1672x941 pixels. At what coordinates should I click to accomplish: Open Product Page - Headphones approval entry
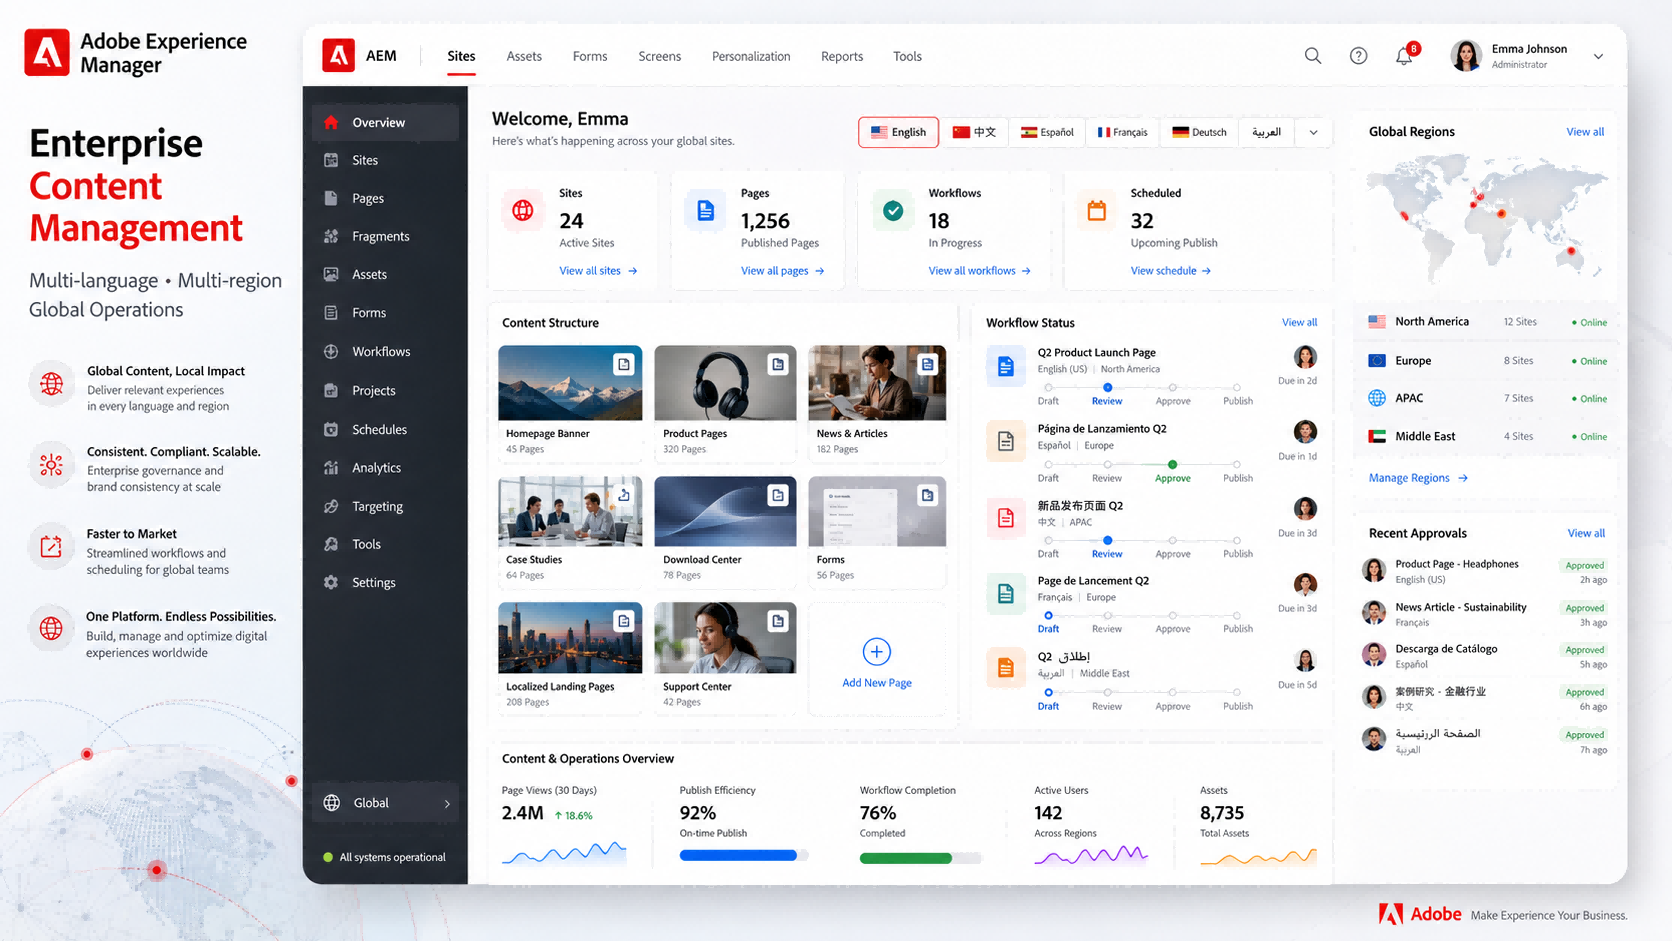(1484, 571)
